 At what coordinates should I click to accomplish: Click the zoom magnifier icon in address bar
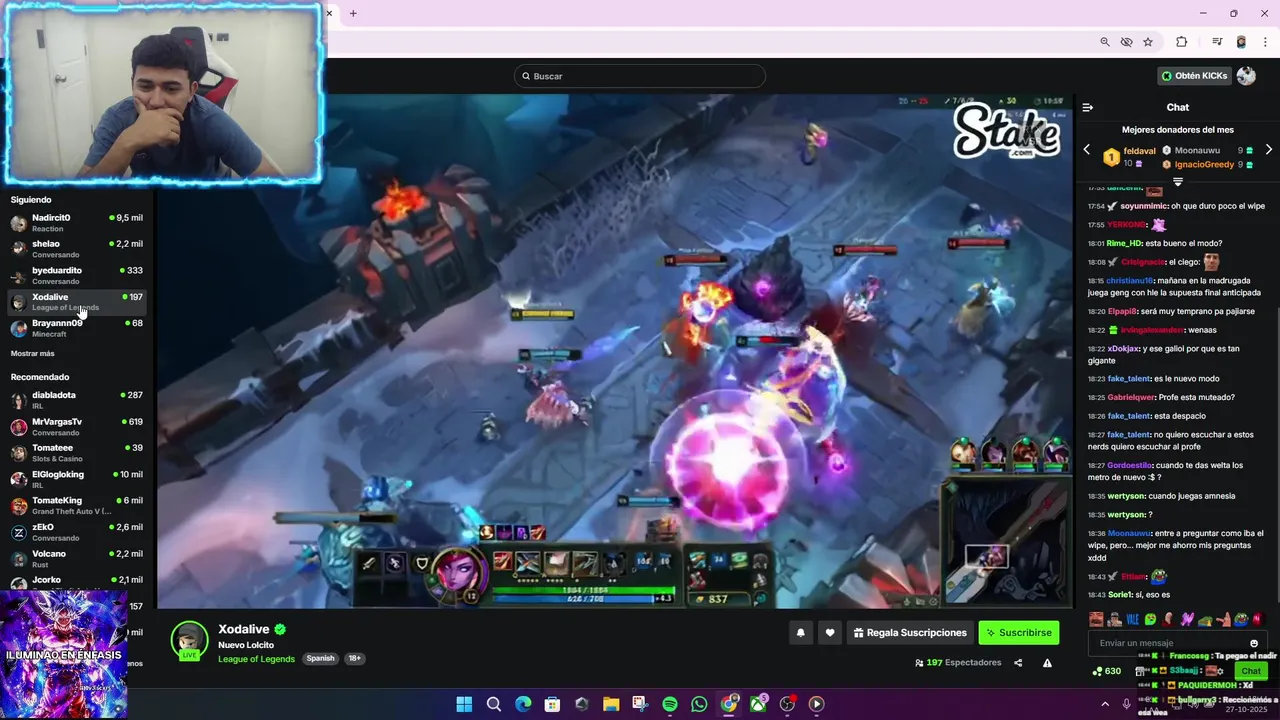click(x=1105, y=42)
